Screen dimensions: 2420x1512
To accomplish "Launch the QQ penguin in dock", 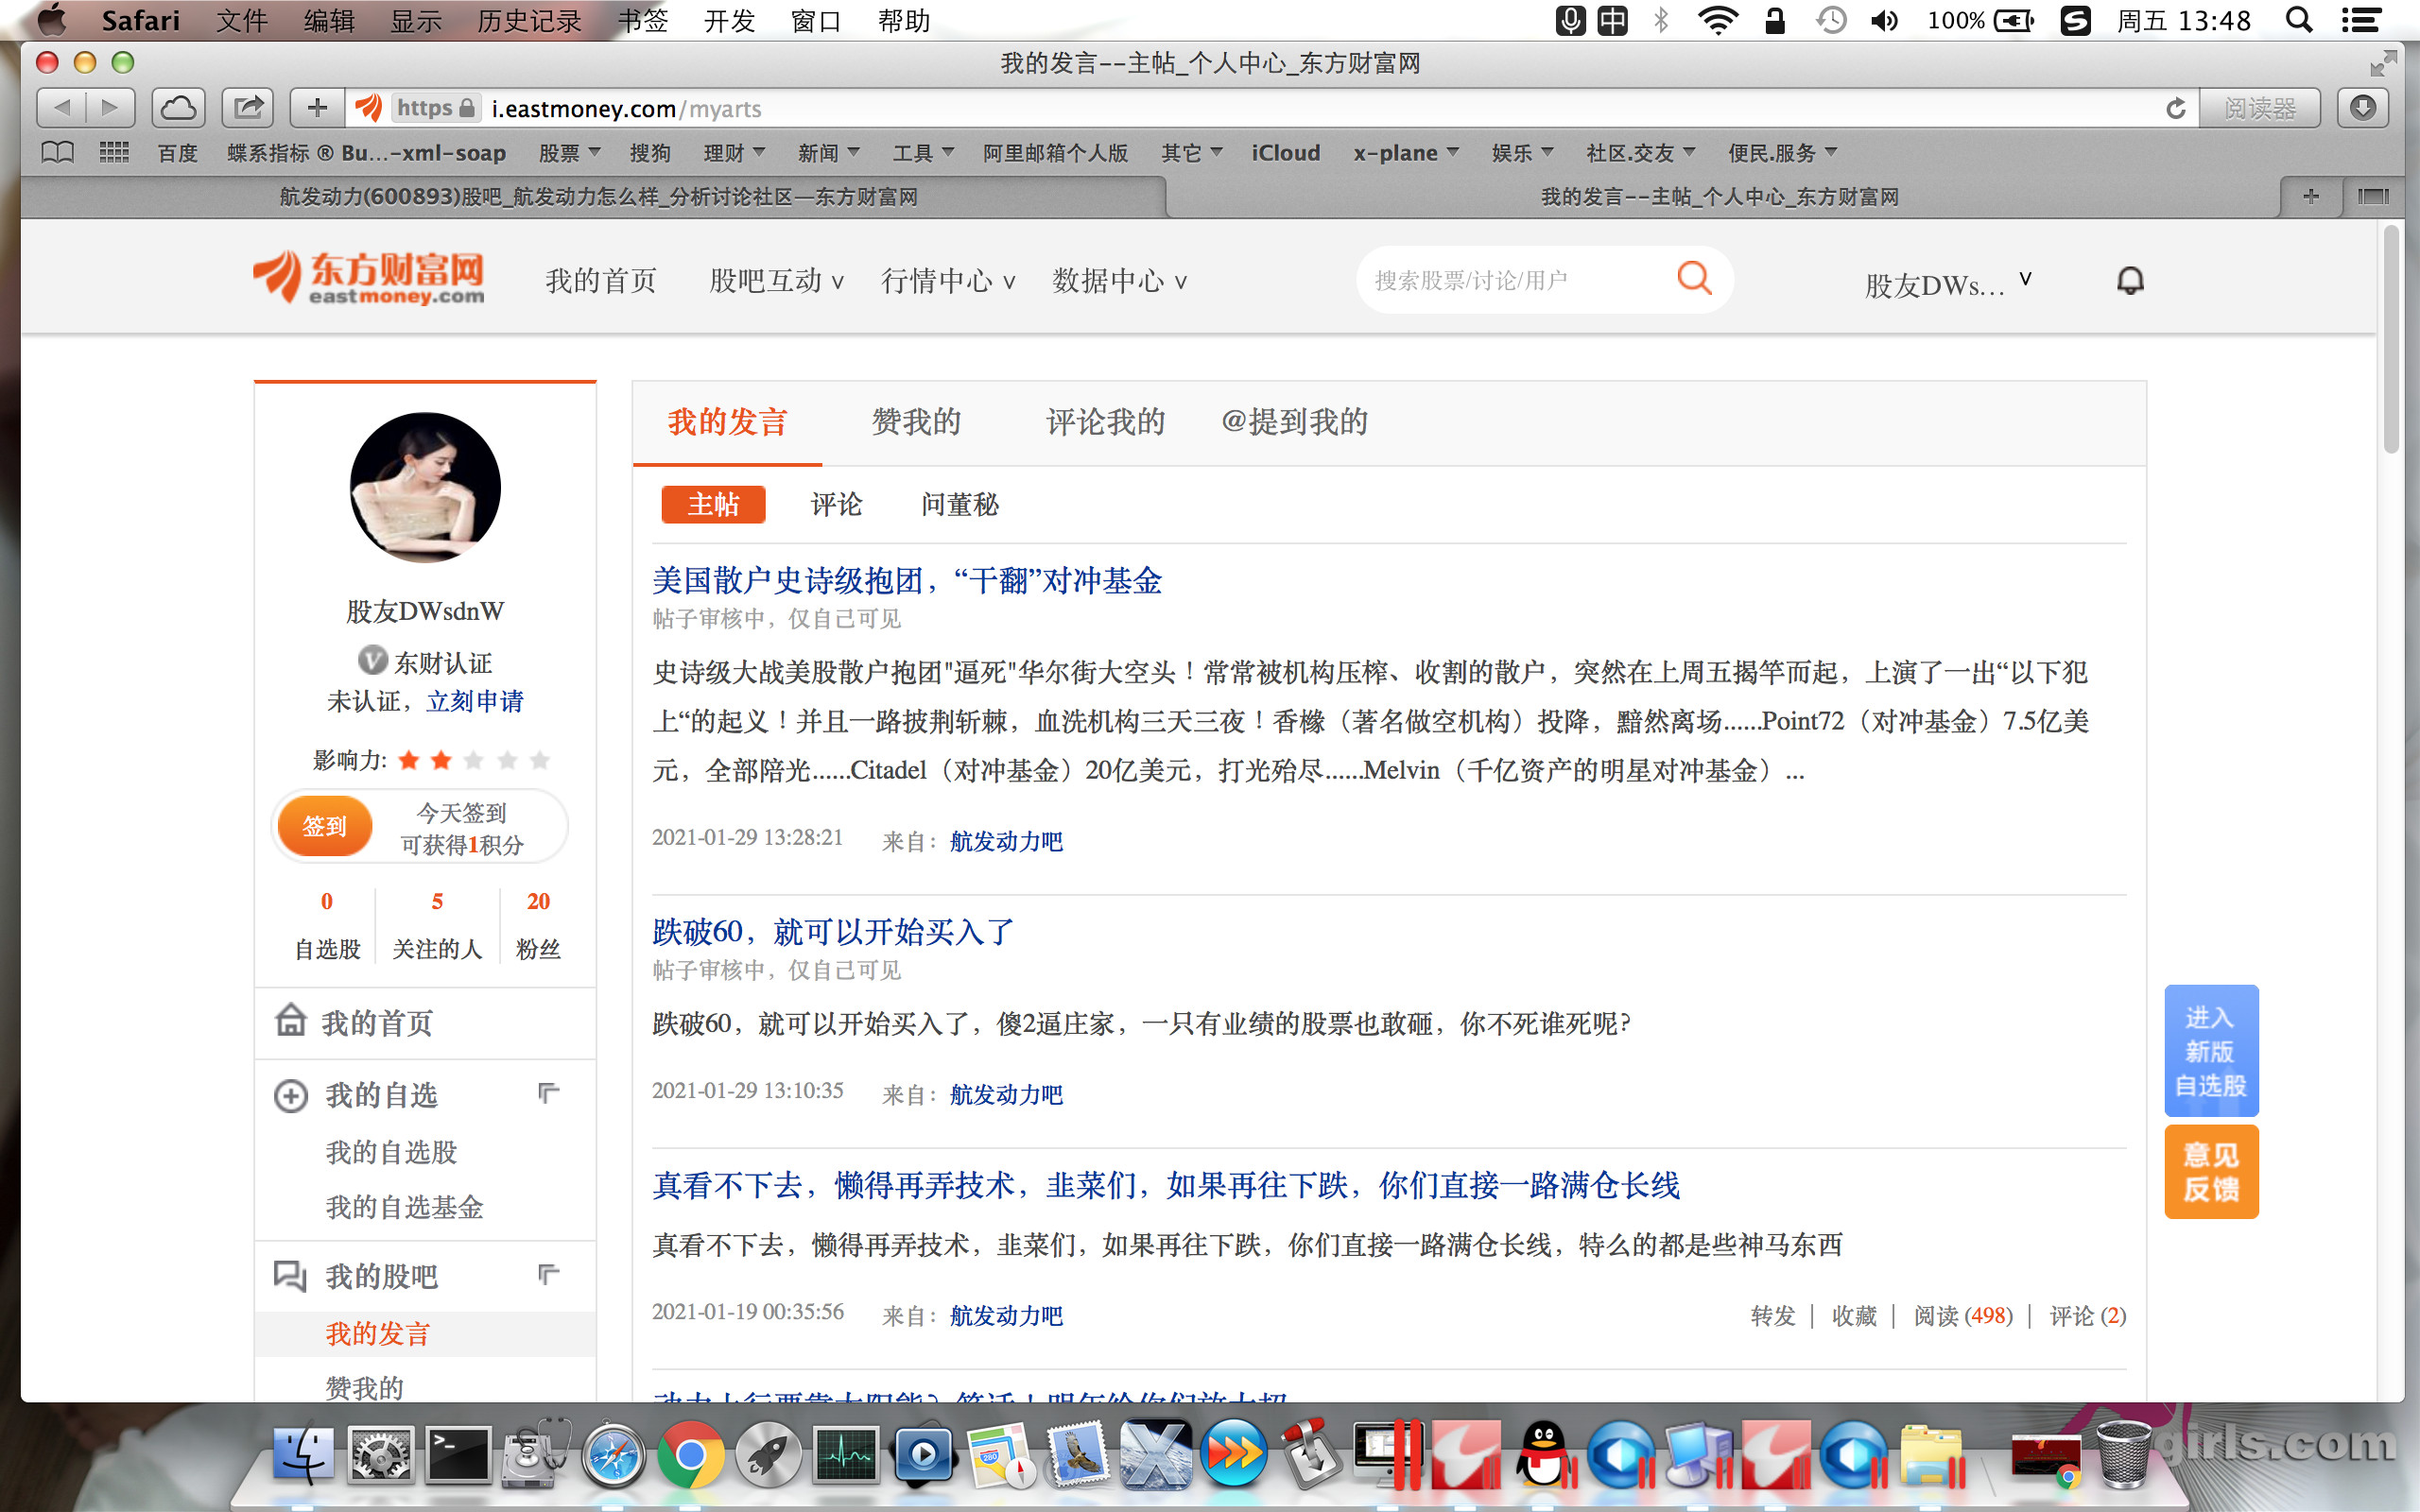I will tap(1543, 1453).
